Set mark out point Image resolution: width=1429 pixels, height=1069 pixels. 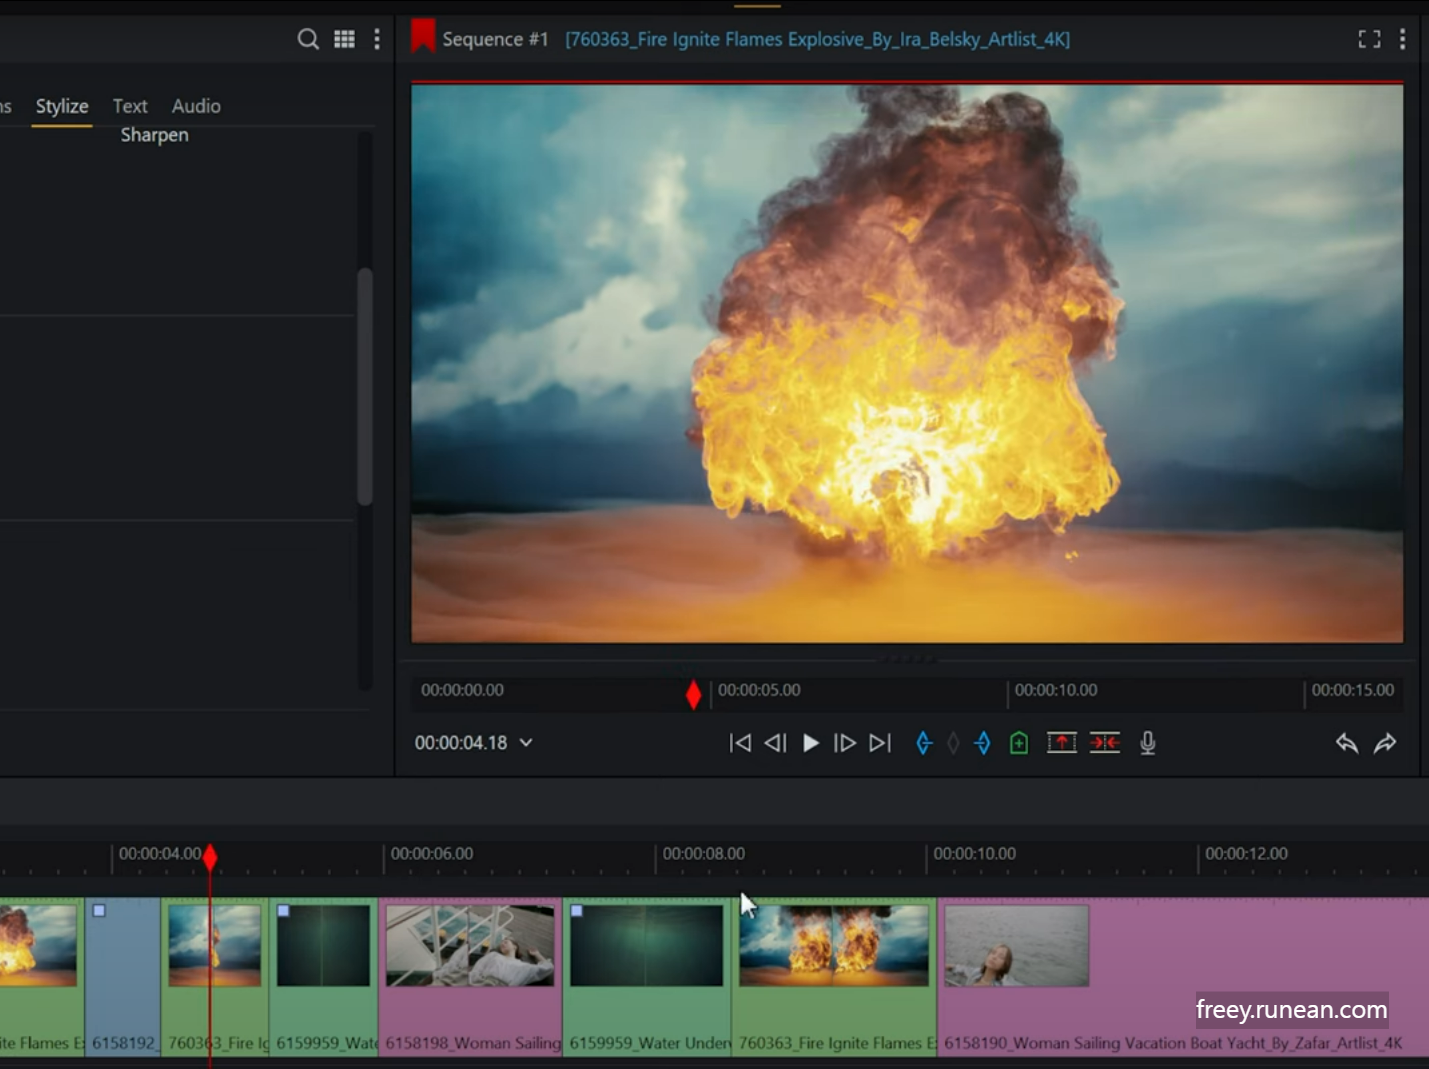pos(983,743)
